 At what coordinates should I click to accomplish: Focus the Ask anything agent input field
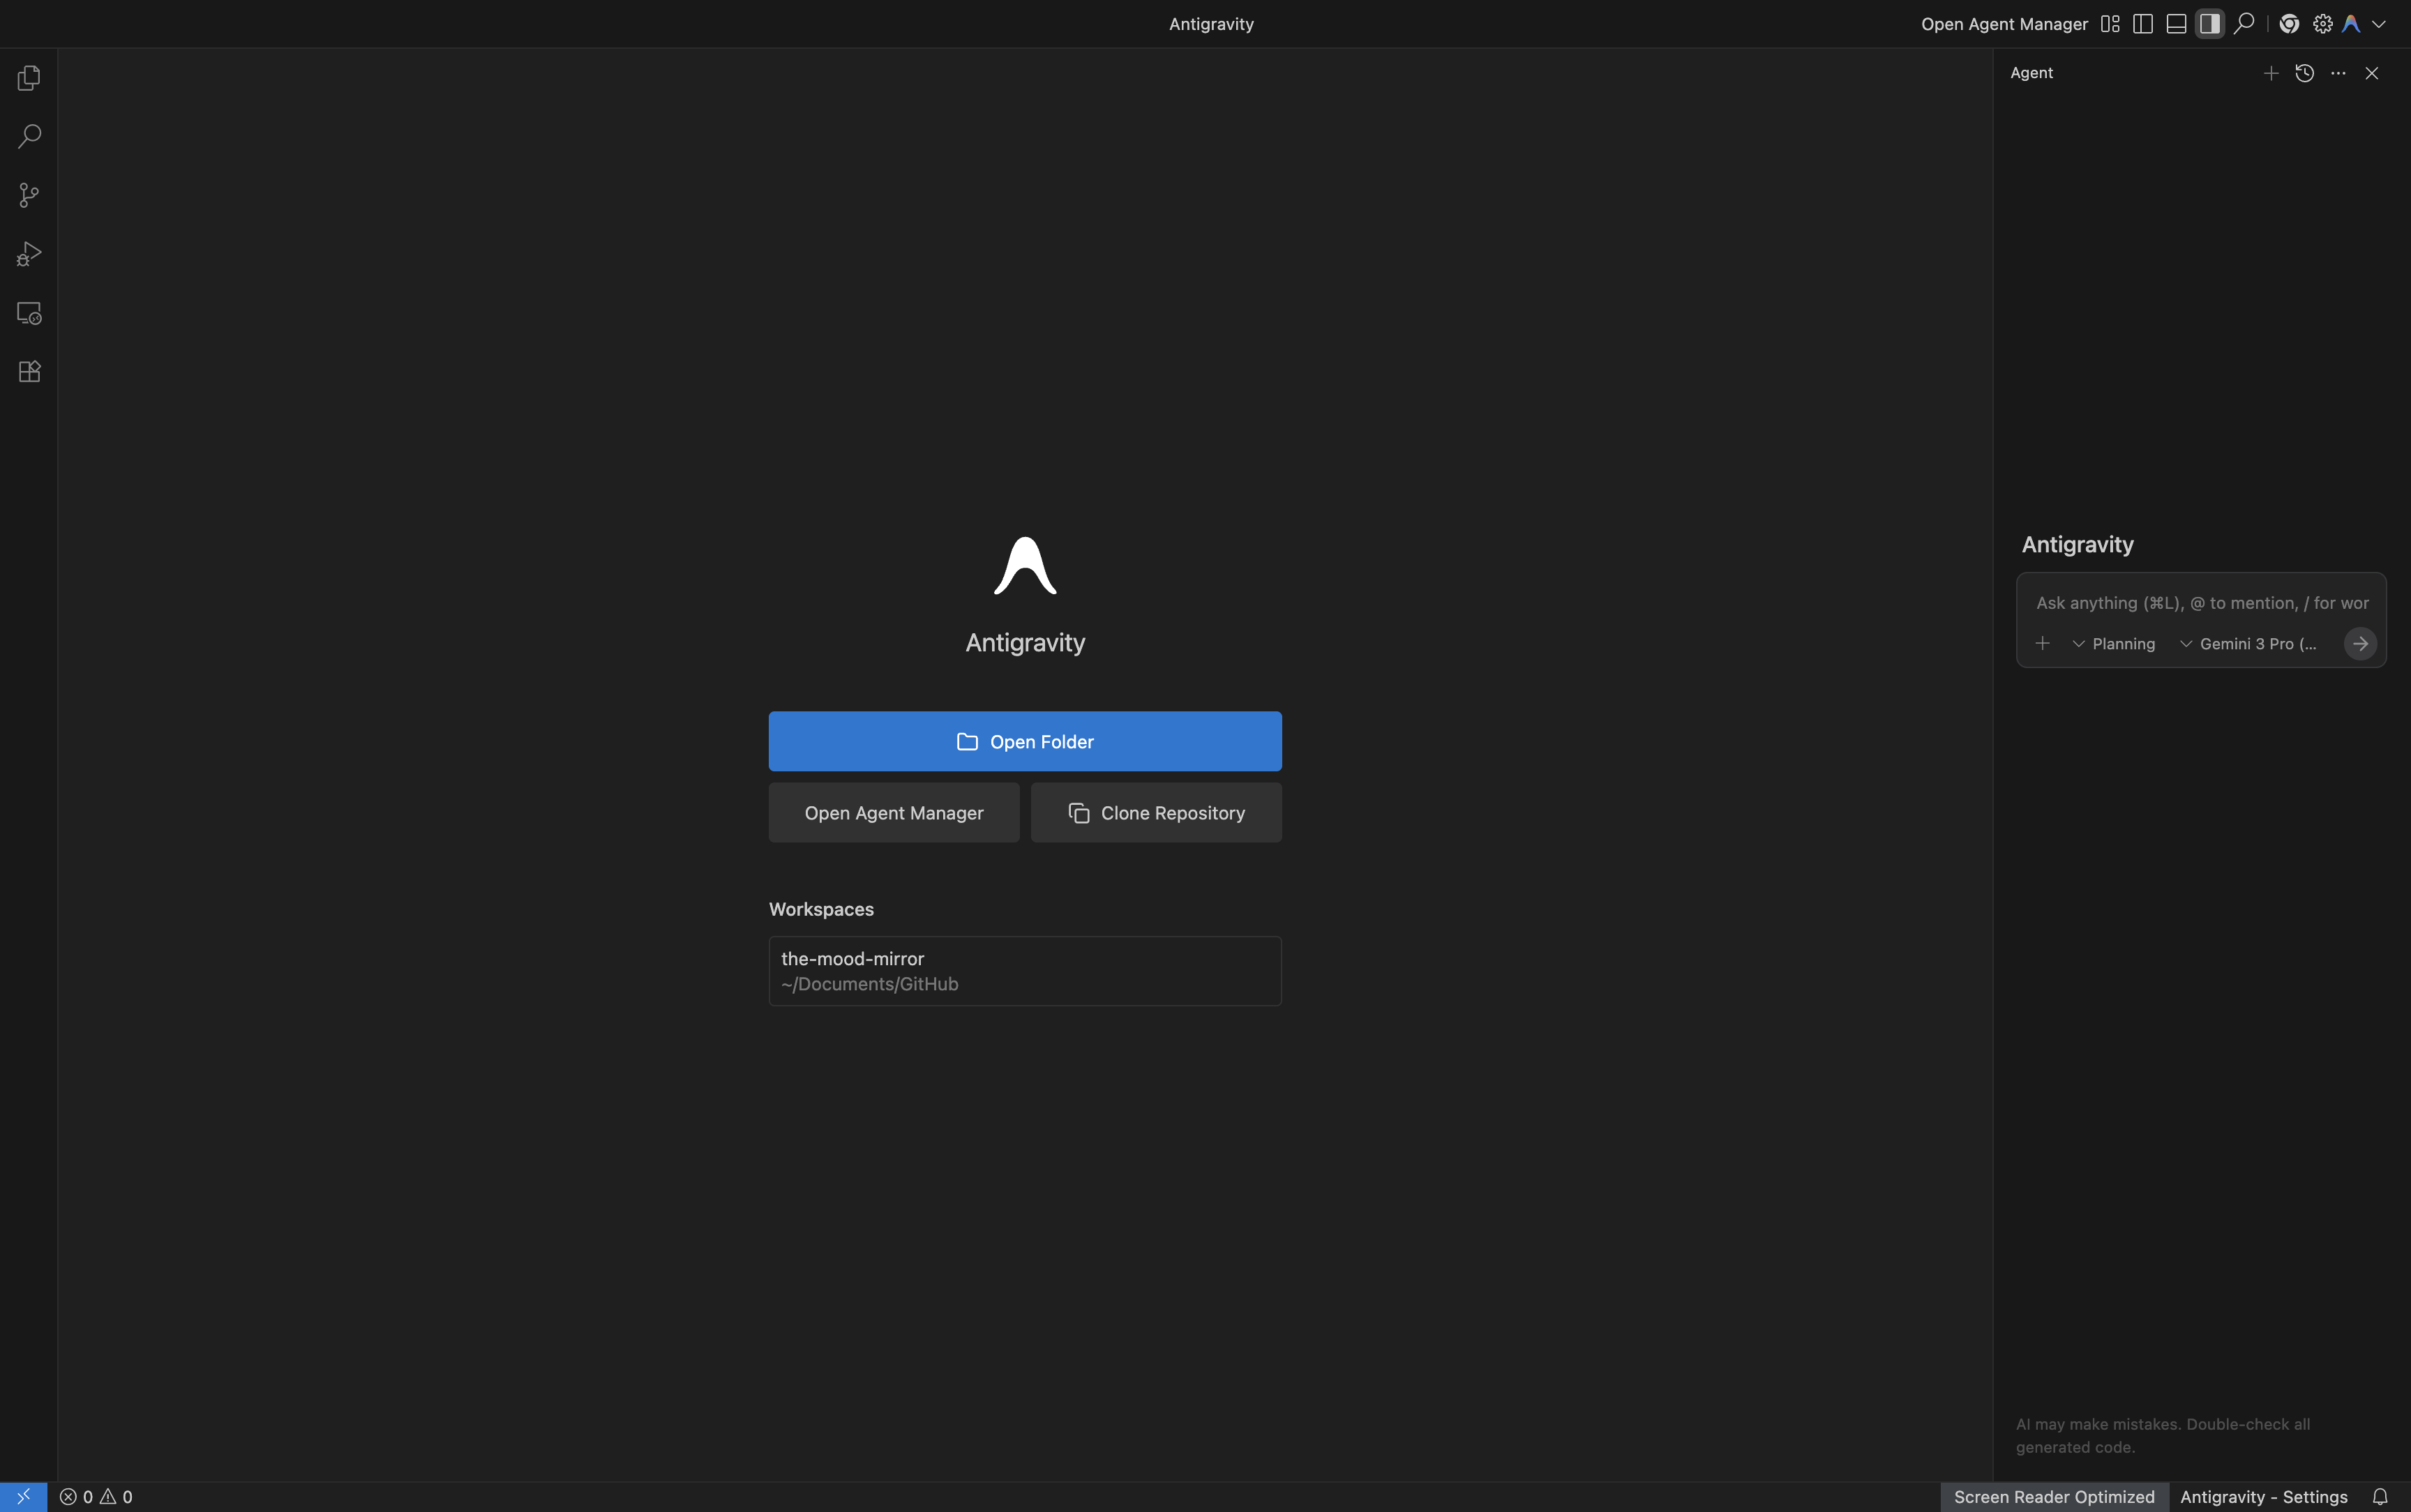point(2201,603)
